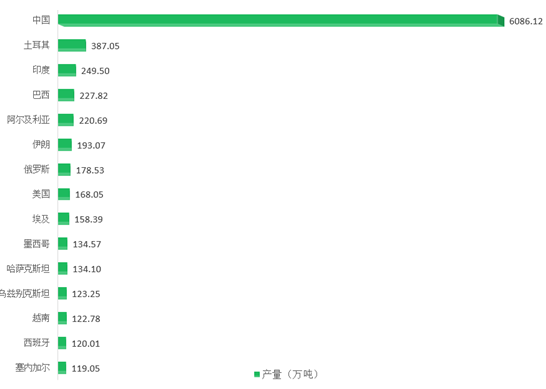Select the 西班牙 bar
This screenshot has width=546, height=389.
click(x=62, y=343)
